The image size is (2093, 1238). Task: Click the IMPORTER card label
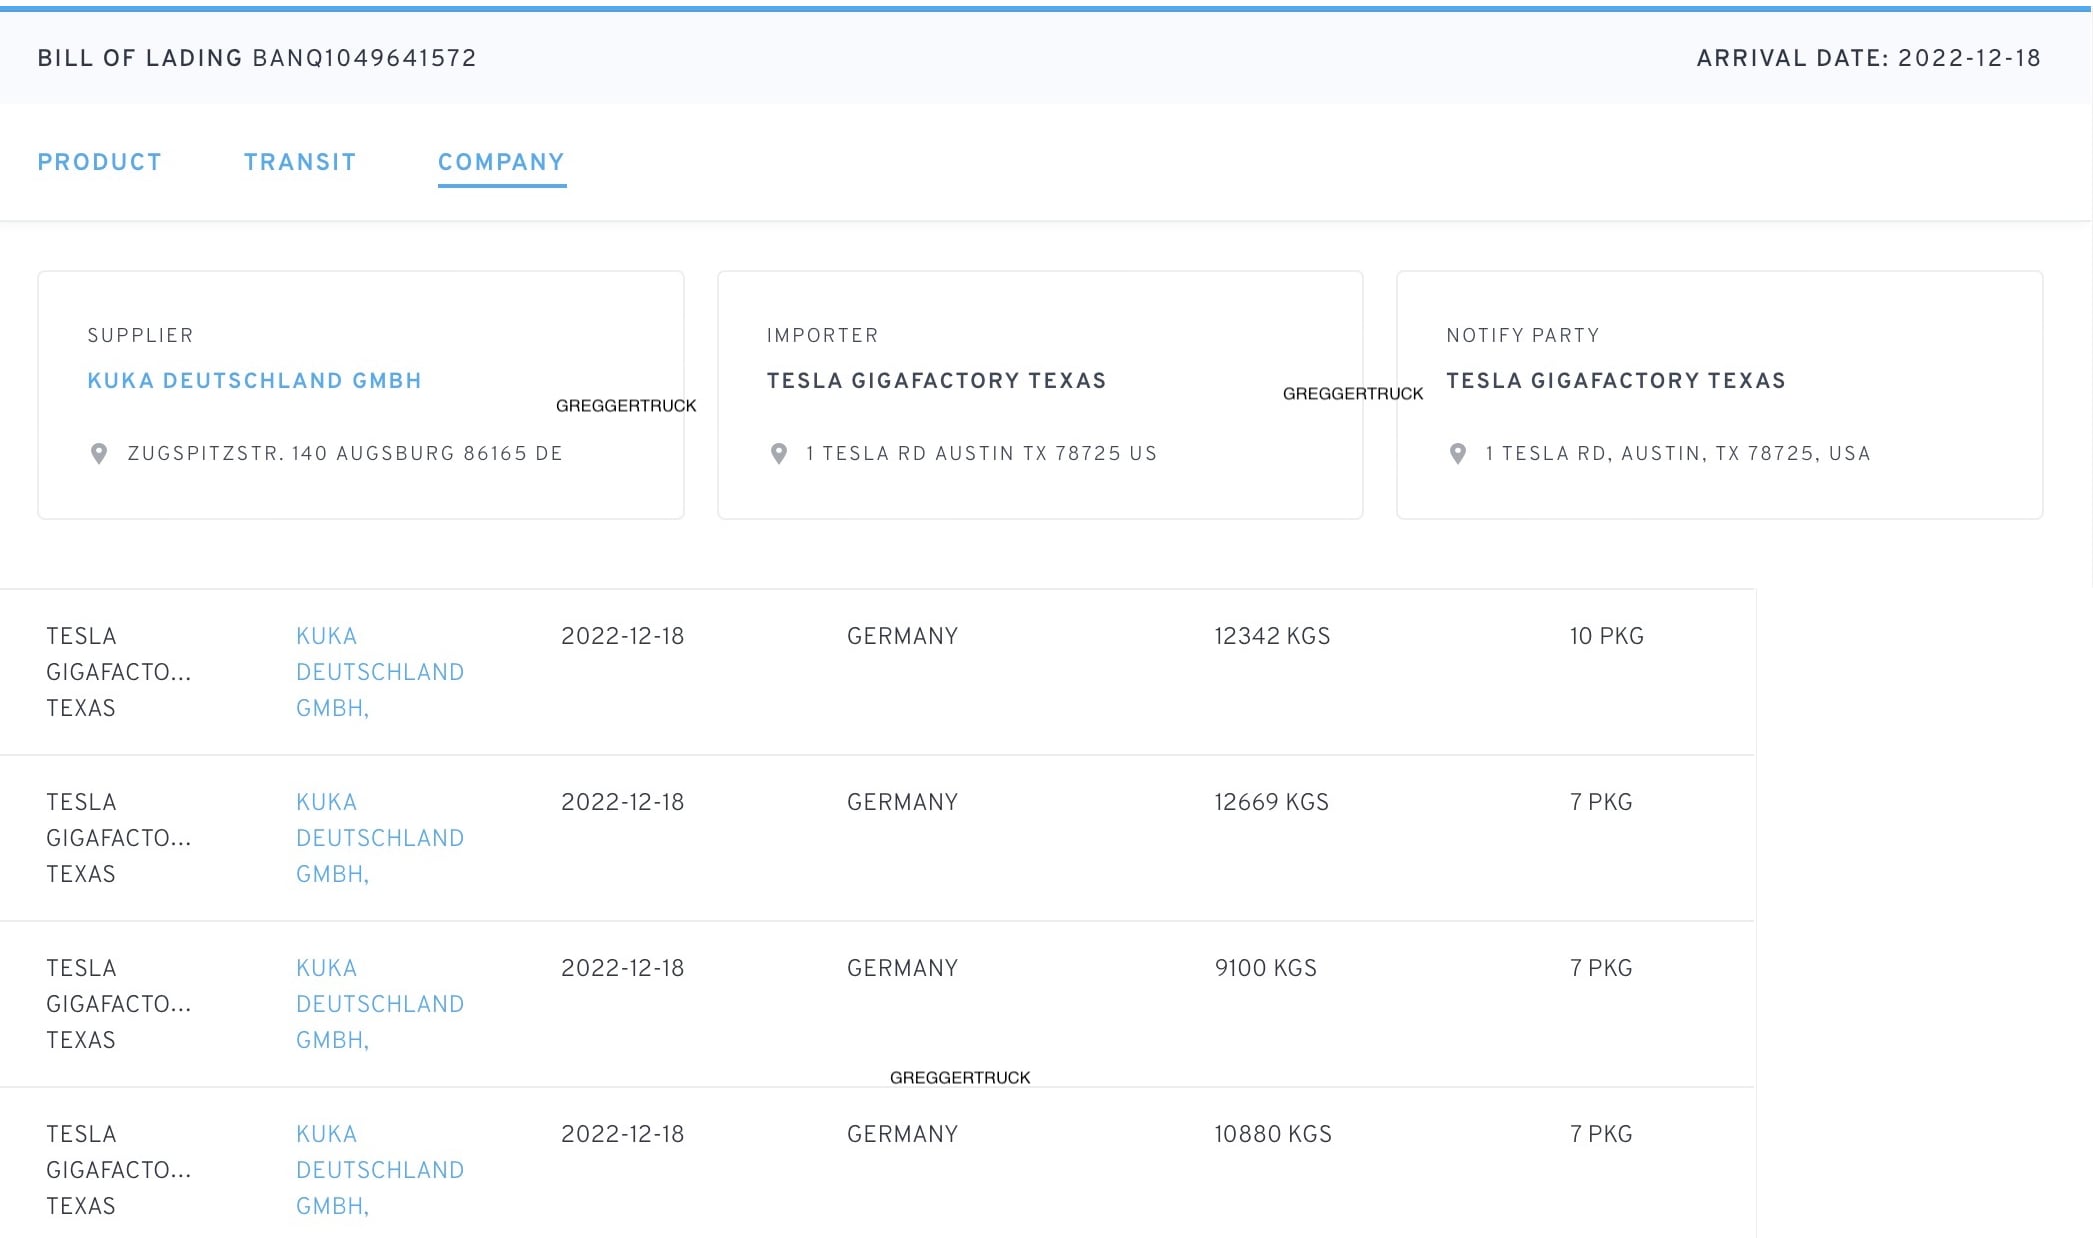point(822,336)
